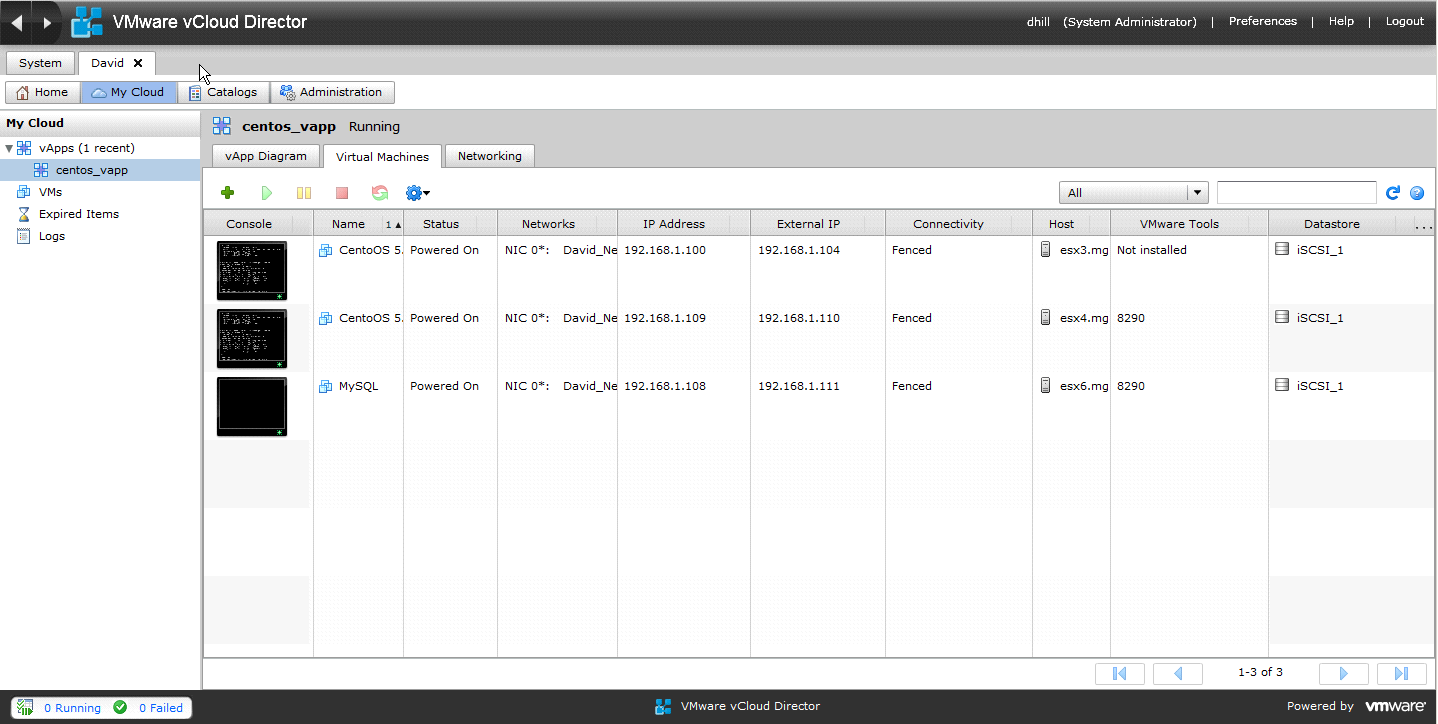This screenshot has height=724, width=1438.
Task: Select IP 192.168.1.108 cell
Action: (665, 386)
